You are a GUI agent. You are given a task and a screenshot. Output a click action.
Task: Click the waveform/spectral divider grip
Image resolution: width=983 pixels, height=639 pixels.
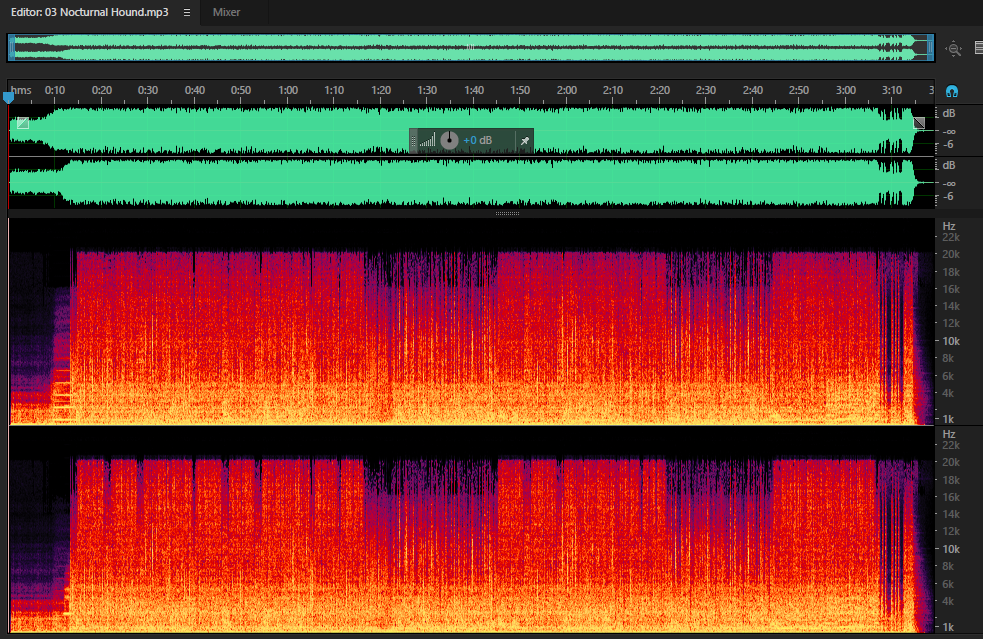point(507,213)
